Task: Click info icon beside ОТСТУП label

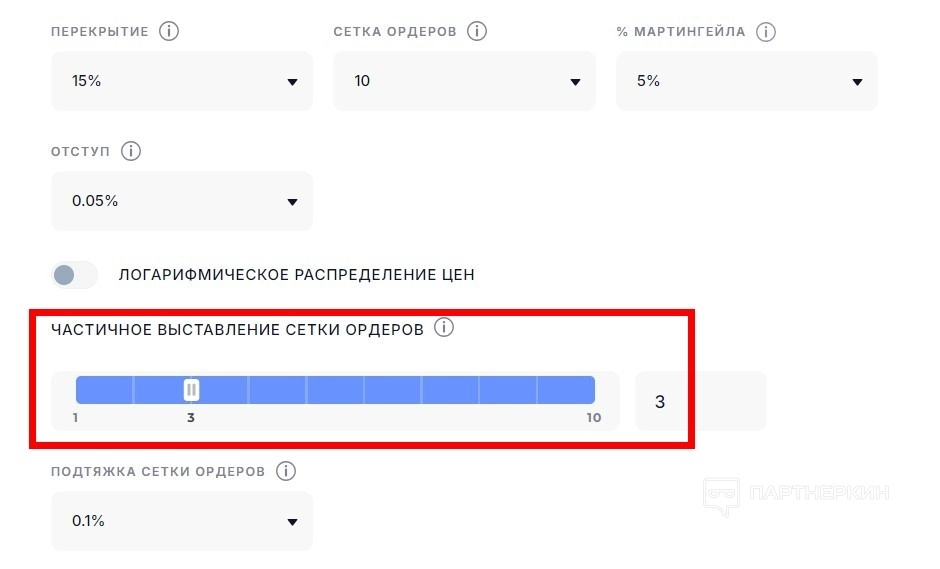Action: (130, 151)
